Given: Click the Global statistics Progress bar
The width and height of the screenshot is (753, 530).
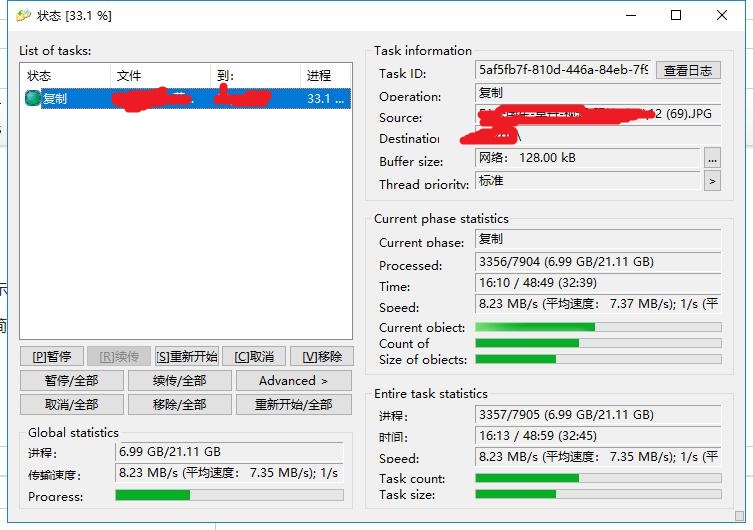Looking at the screenshot, I should tap(229, 495).
